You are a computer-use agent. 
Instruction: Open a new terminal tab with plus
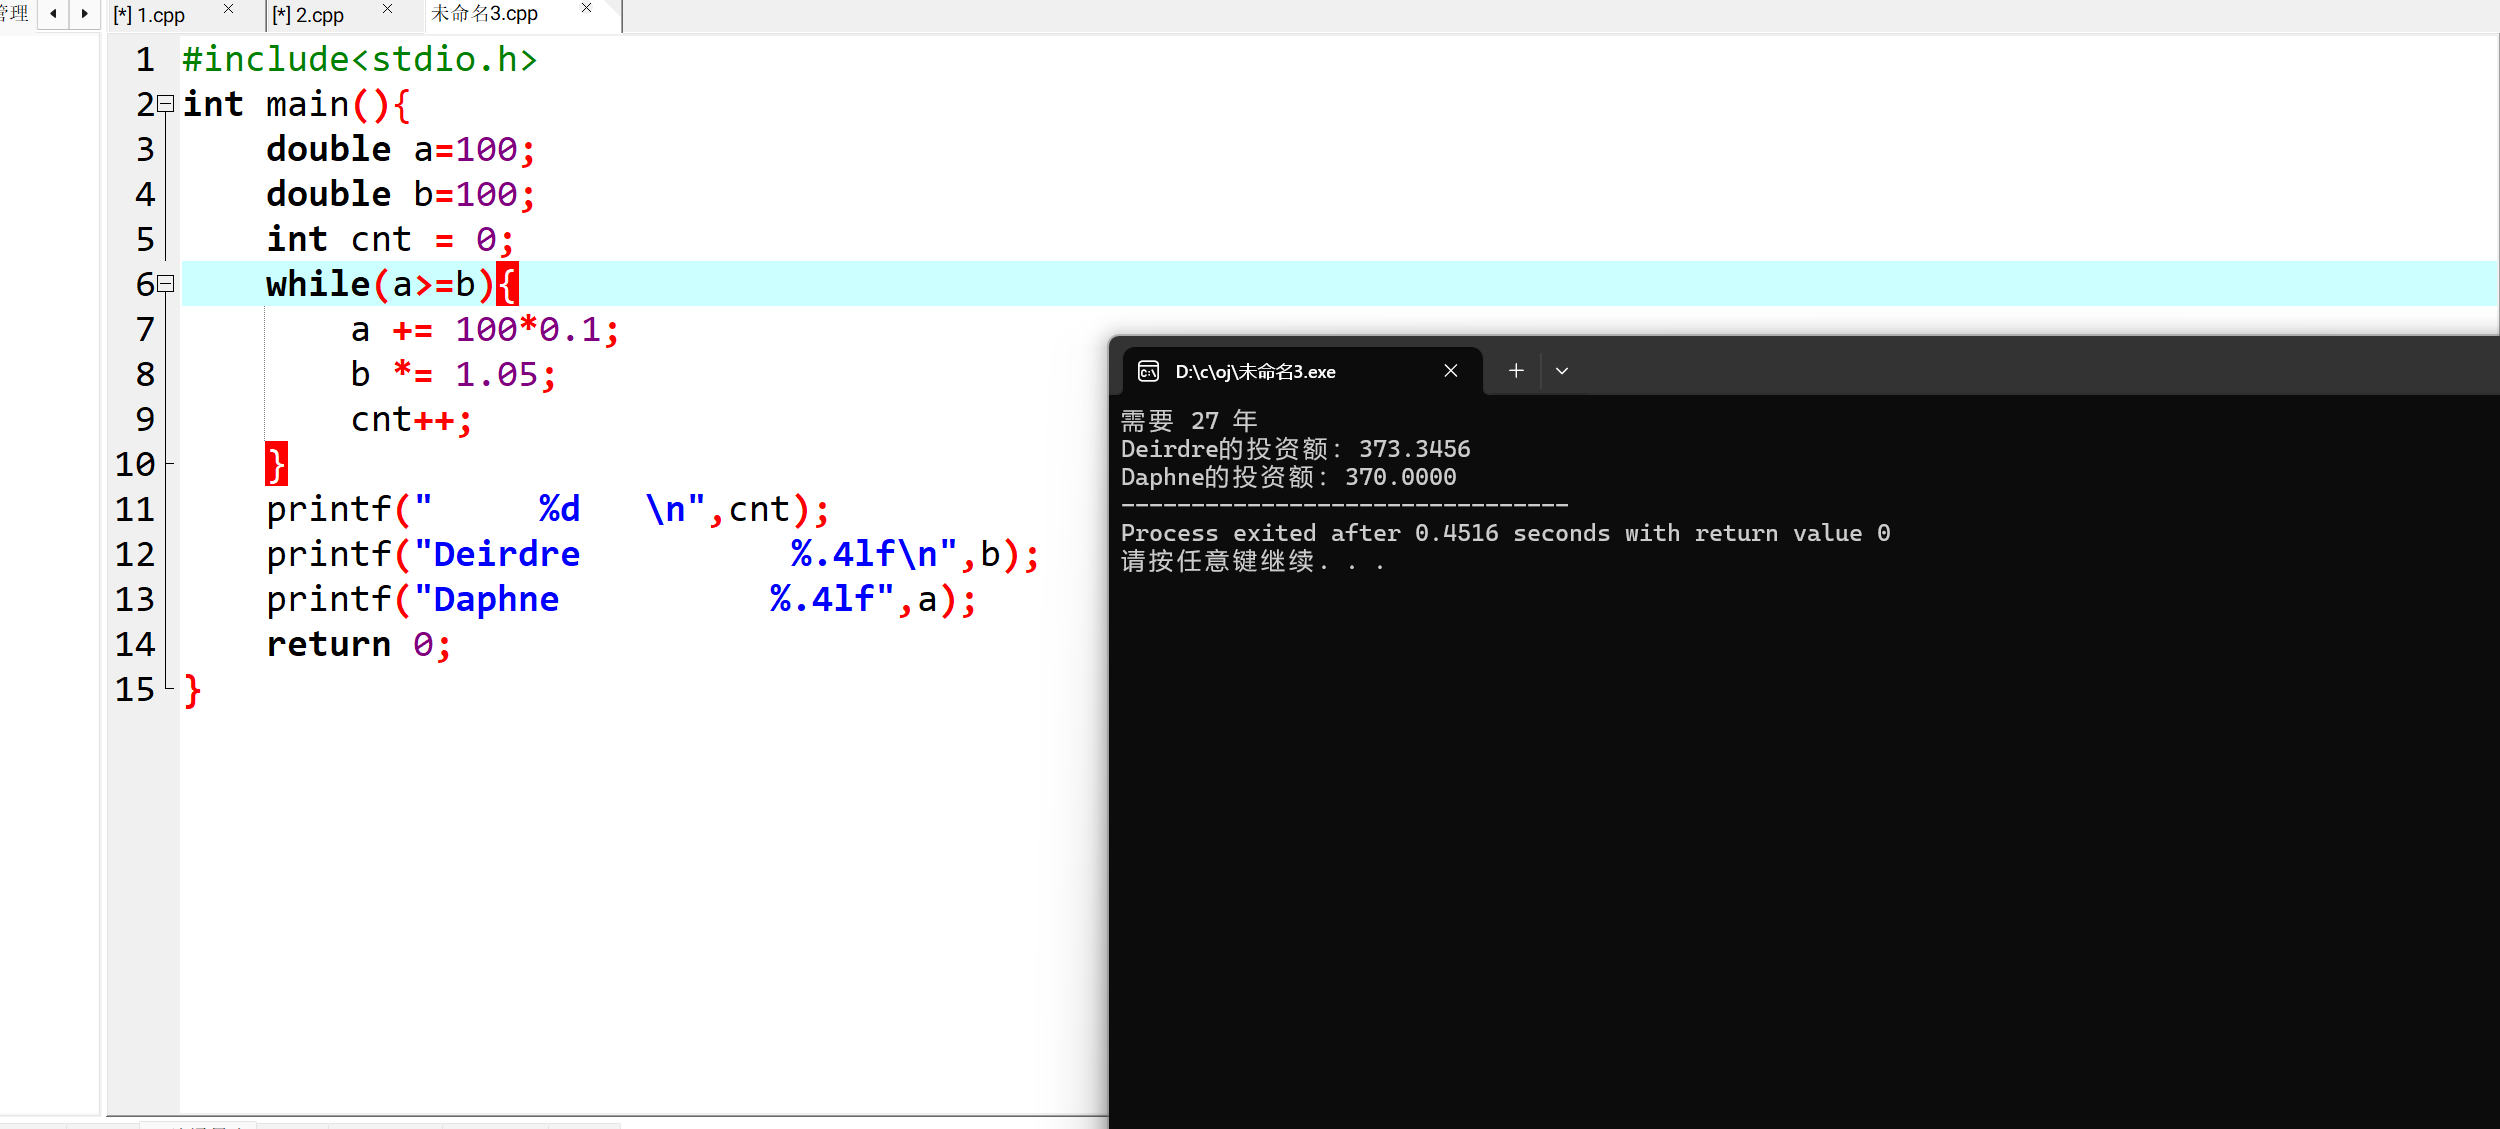(1516, 371)
